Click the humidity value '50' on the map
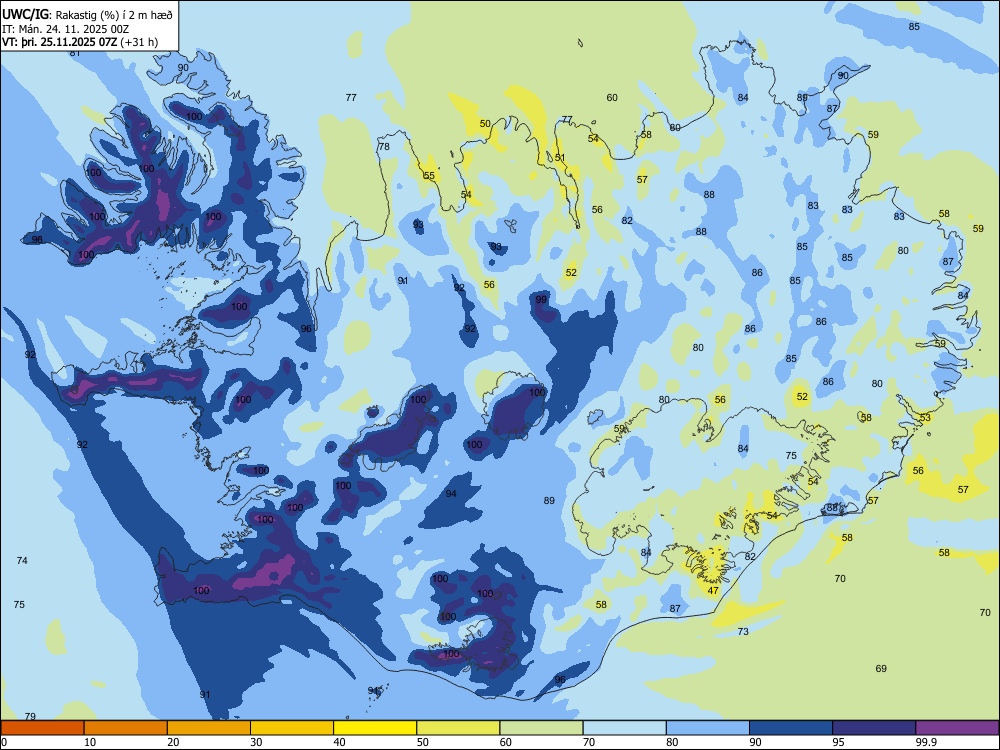Viewport: 1000px width, 750px height. point(485,124)
